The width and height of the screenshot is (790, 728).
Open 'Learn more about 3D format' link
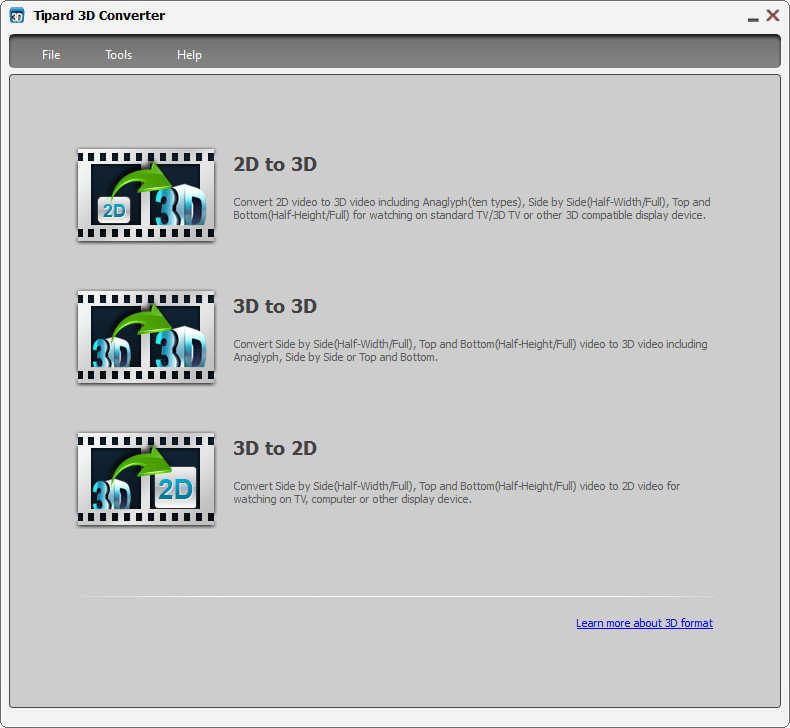tap(644, 623)
